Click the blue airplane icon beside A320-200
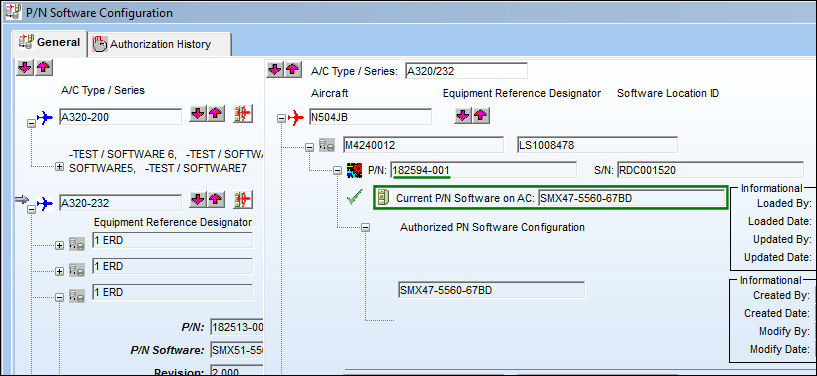 click(45, 118)
